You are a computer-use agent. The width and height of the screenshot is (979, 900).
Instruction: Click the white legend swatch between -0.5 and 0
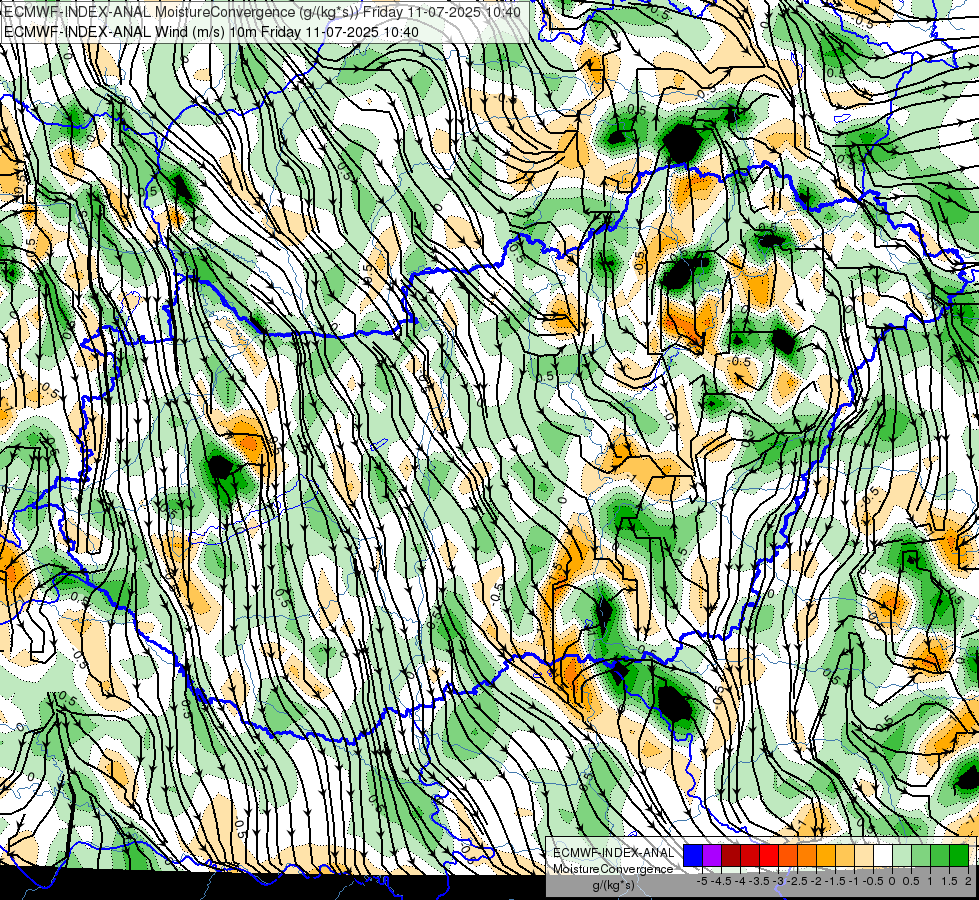(883, 856)
